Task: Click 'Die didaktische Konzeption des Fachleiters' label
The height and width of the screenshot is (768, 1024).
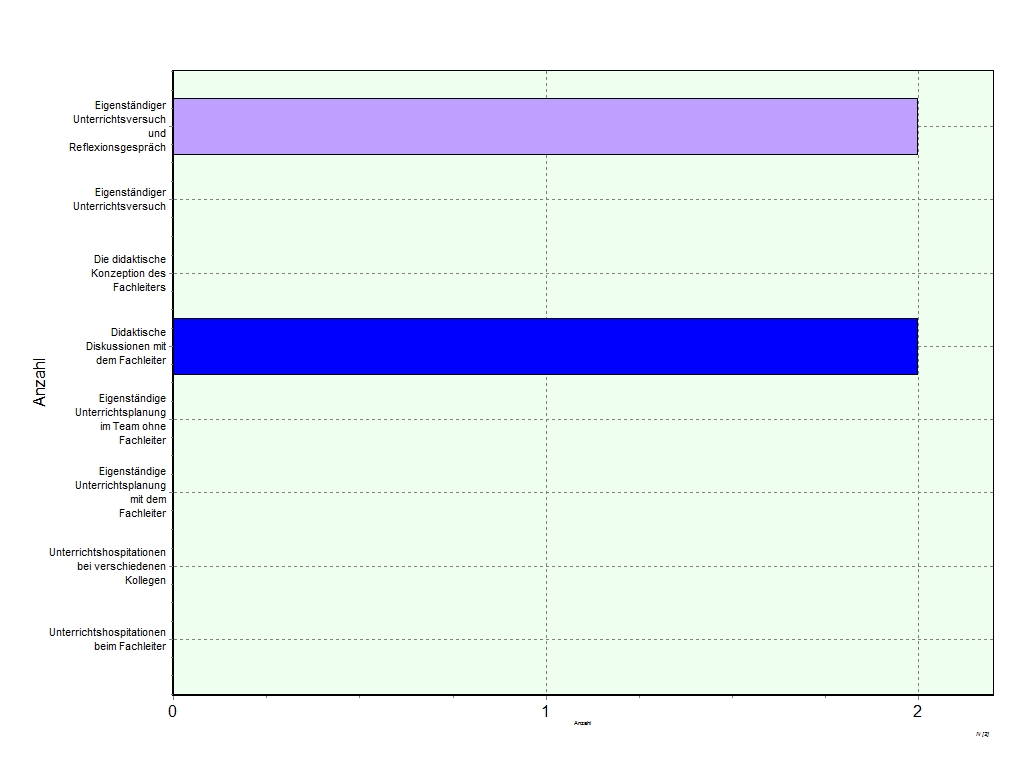Action: click(x=129, y=273)
